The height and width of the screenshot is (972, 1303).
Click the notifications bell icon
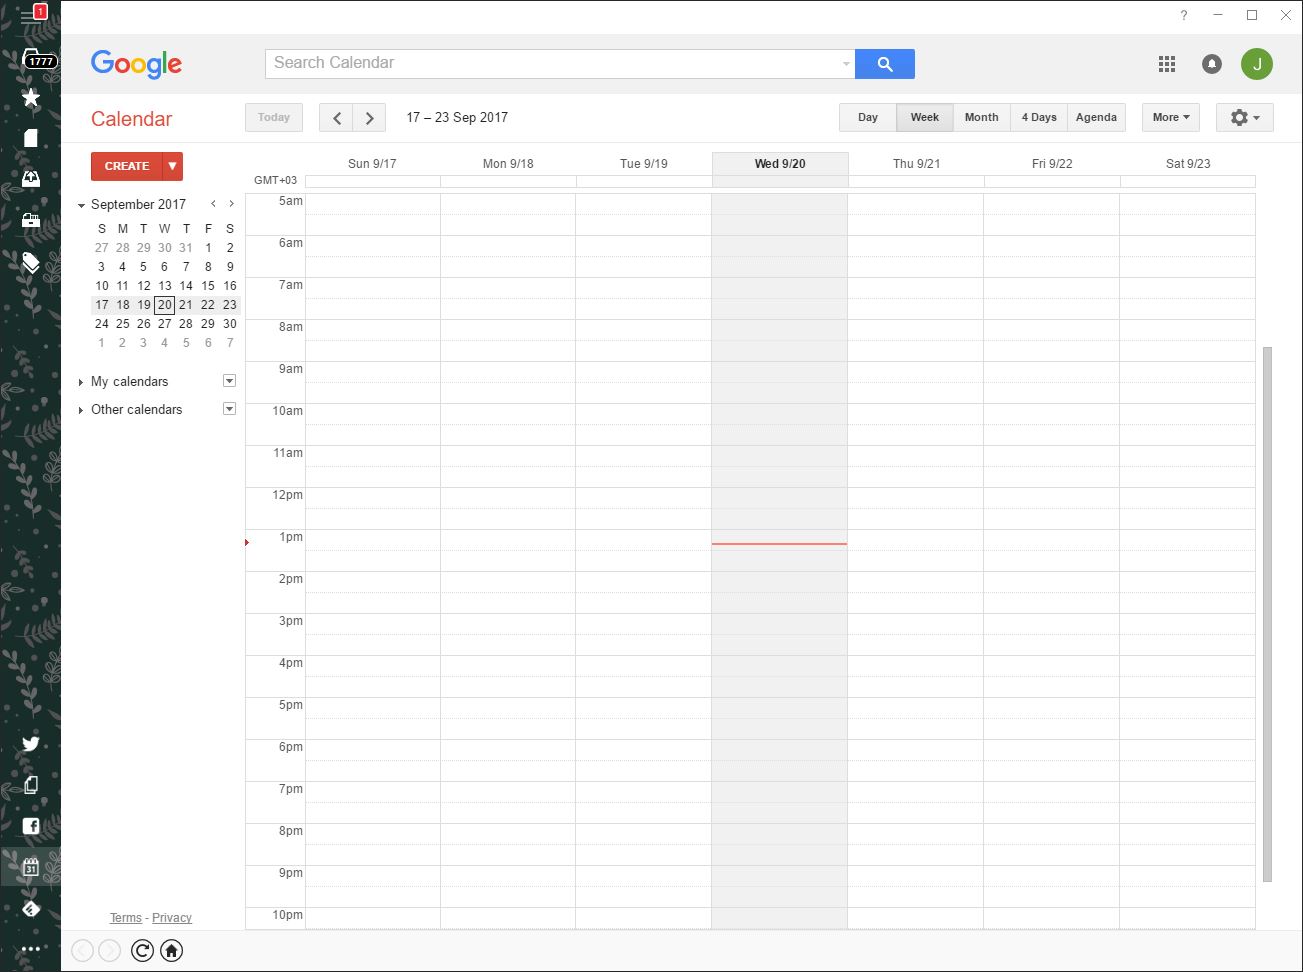[x=1211, y=63]
